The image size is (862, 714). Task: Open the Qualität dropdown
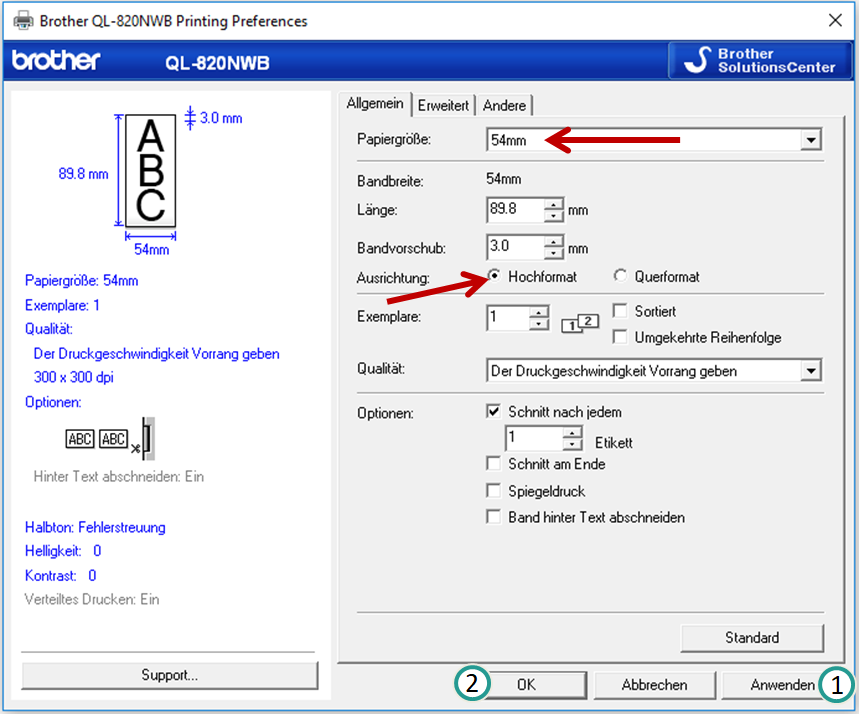tap(811, 371)
